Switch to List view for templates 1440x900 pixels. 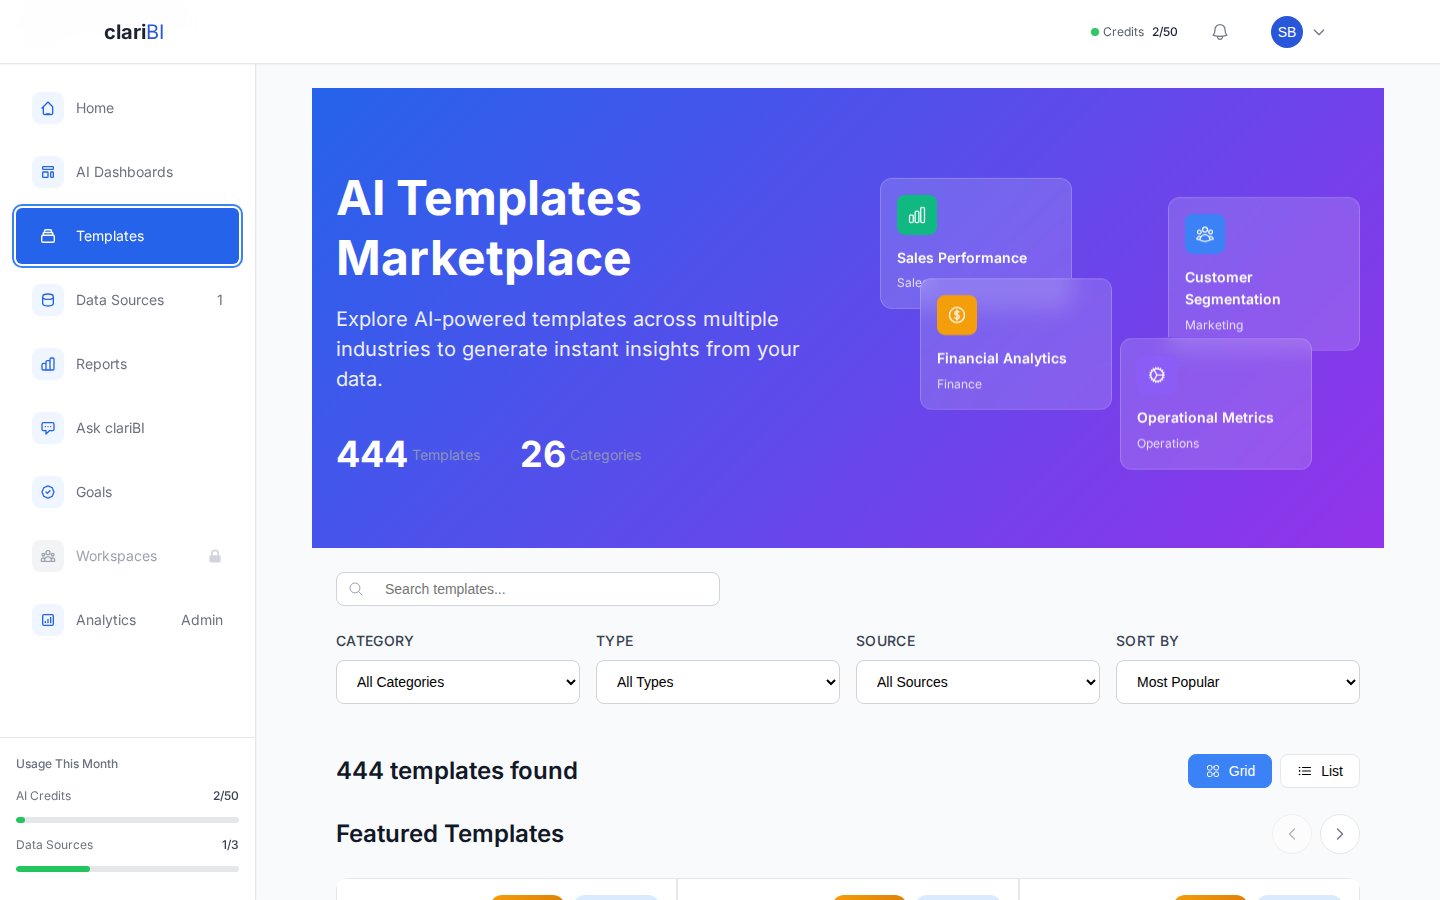pos(1319,771)
